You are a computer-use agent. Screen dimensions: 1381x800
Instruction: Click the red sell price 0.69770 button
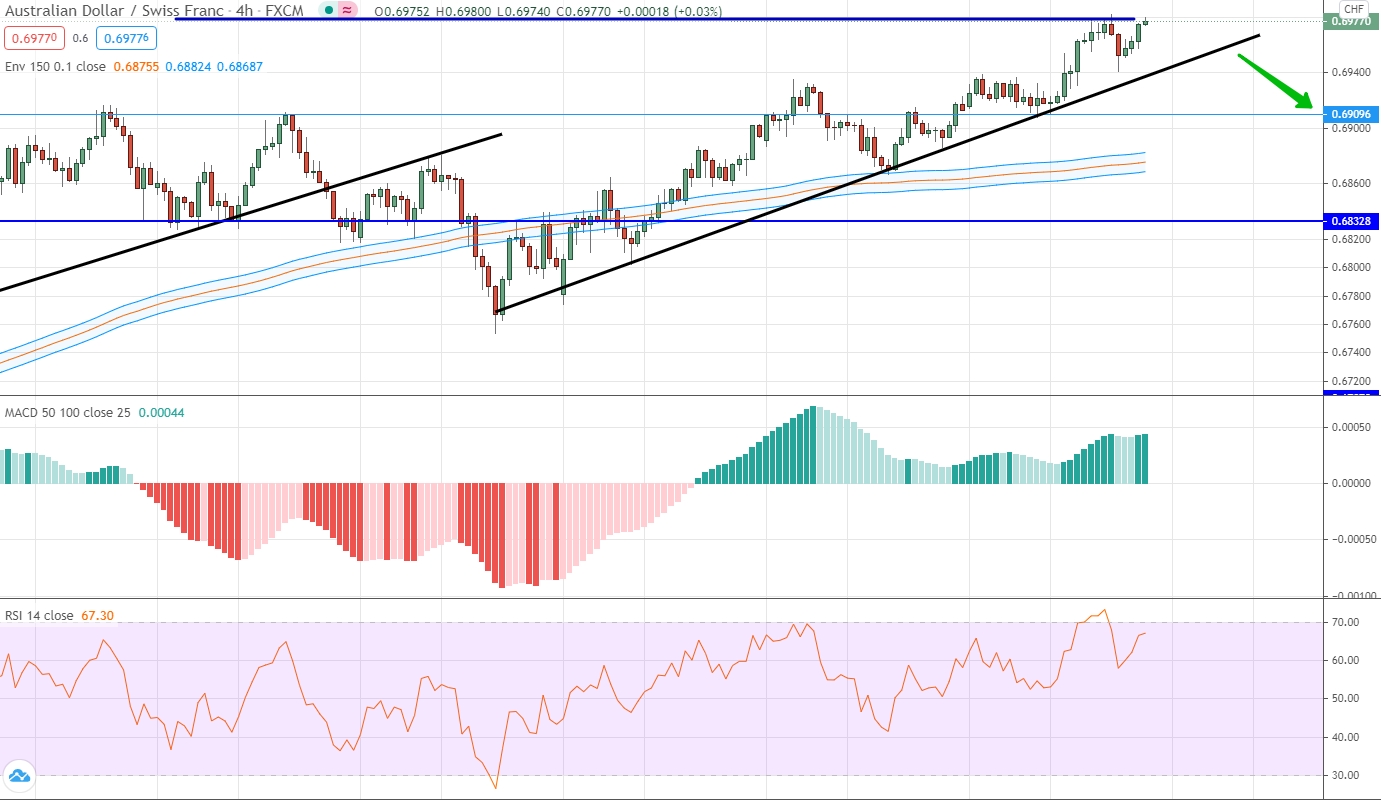point(35,39)
